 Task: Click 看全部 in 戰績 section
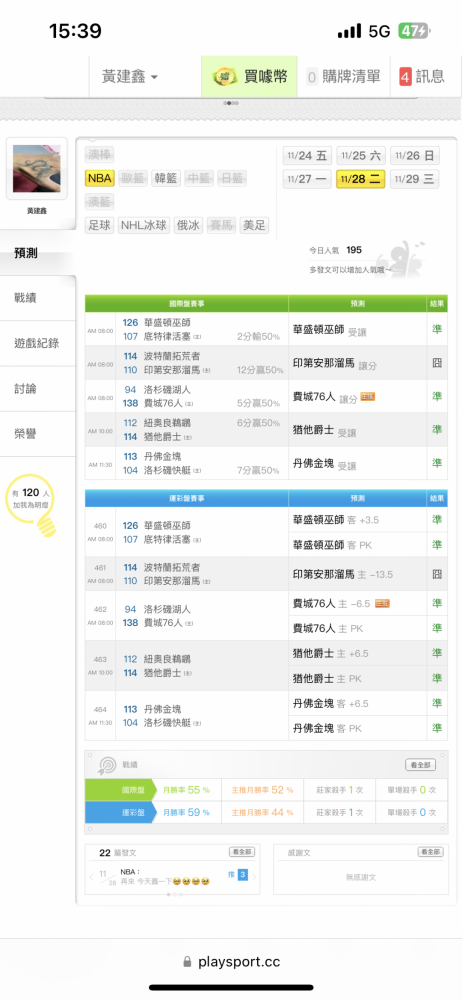click(x=421, y=765)
